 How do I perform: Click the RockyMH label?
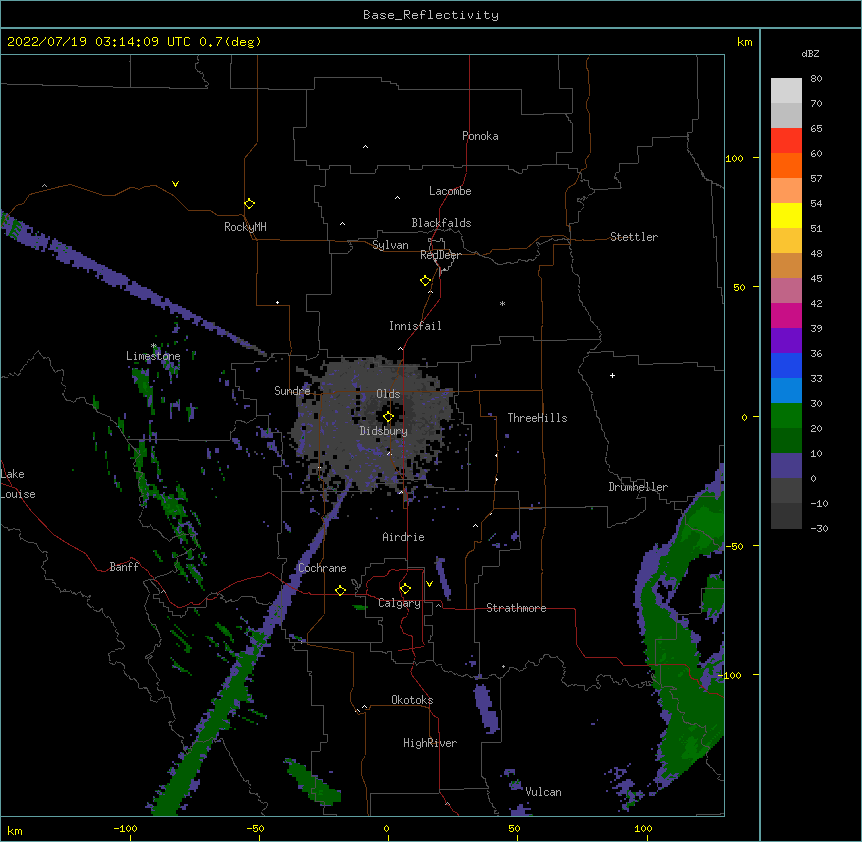coord(245,227)
